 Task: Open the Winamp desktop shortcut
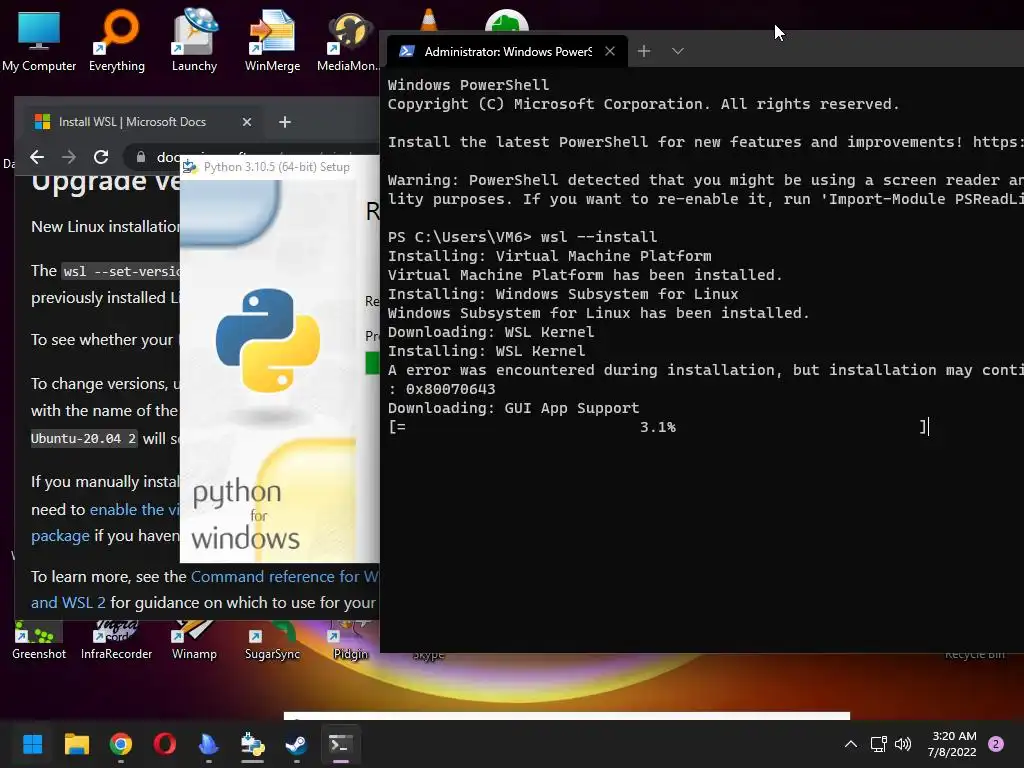(x=194, y=641)
